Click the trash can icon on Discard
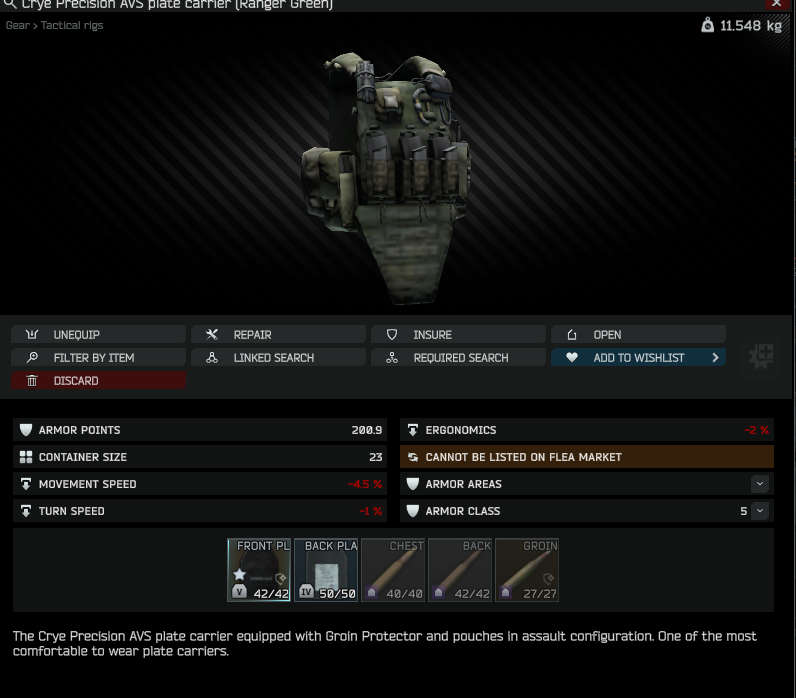The height and width of the screenshot is (698, 796). pos(32,380)
